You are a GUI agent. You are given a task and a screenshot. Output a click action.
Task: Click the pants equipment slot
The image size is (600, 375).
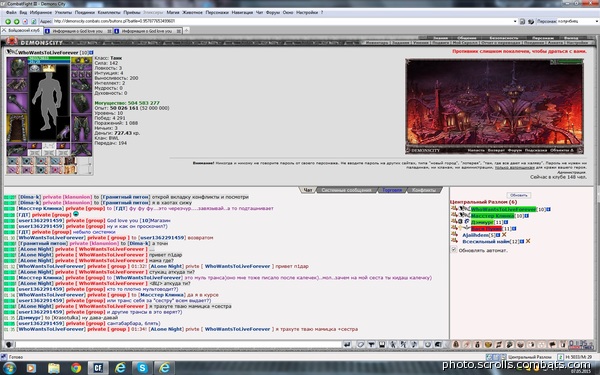pos(81,127)
